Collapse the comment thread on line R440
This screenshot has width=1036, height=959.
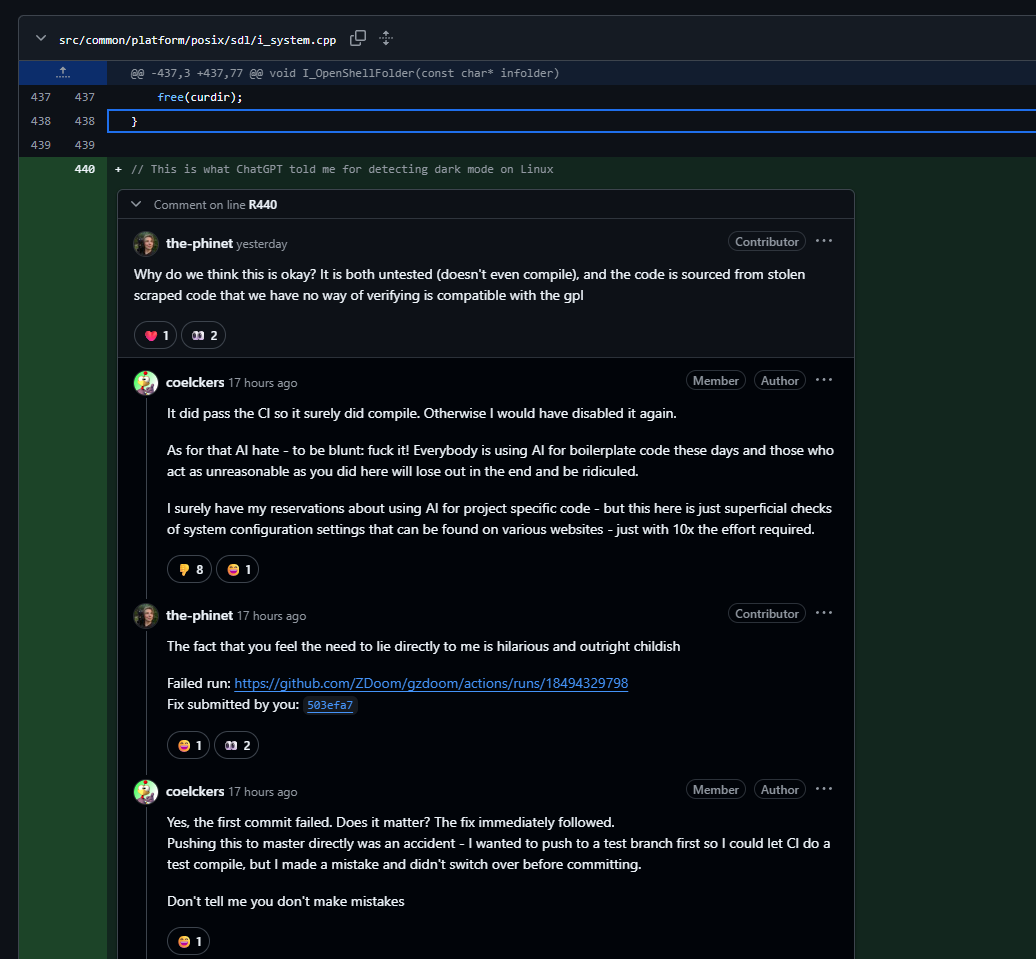[136, 204]
